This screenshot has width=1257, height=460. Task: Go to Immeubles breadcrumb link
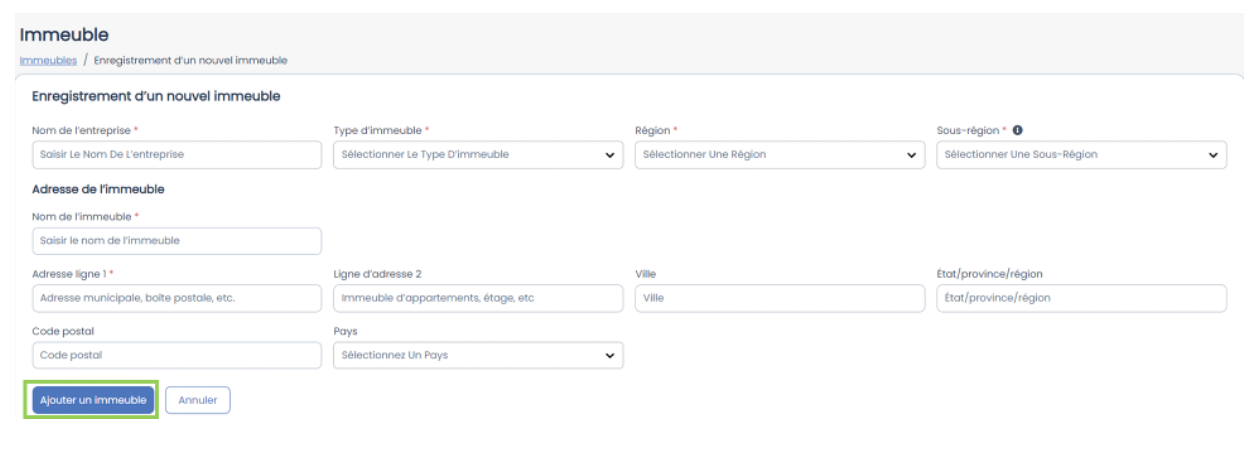pos(48,60)
